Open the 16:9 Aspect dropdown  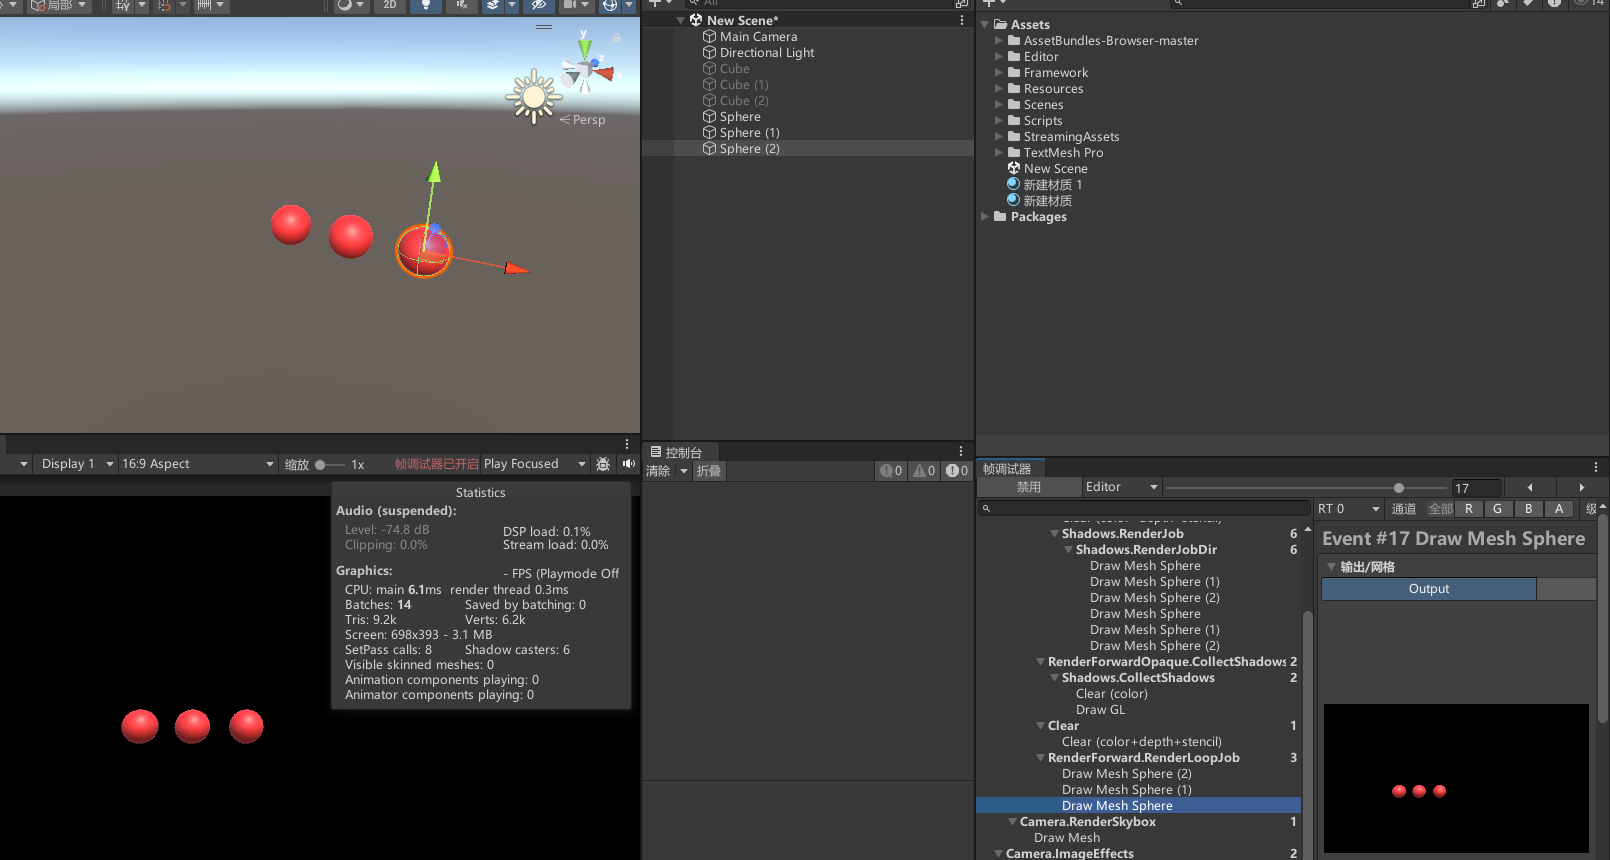(197, 464)
